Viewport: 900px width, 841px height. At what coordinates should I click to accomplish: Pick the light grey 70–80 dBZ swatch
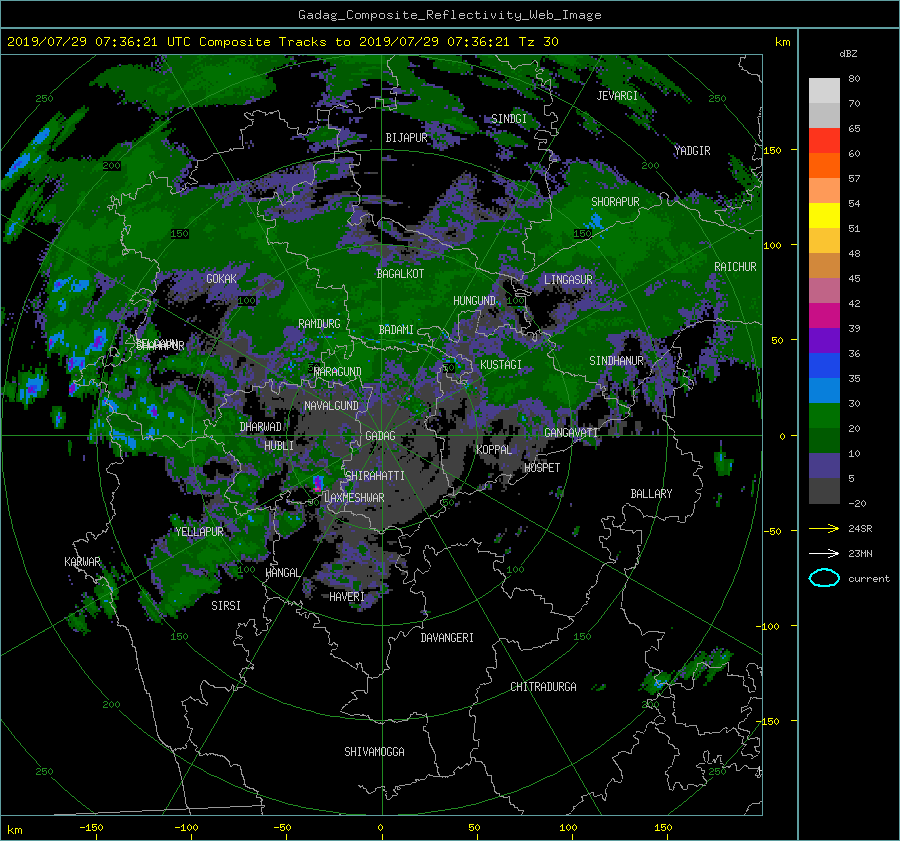coord(824,90)
